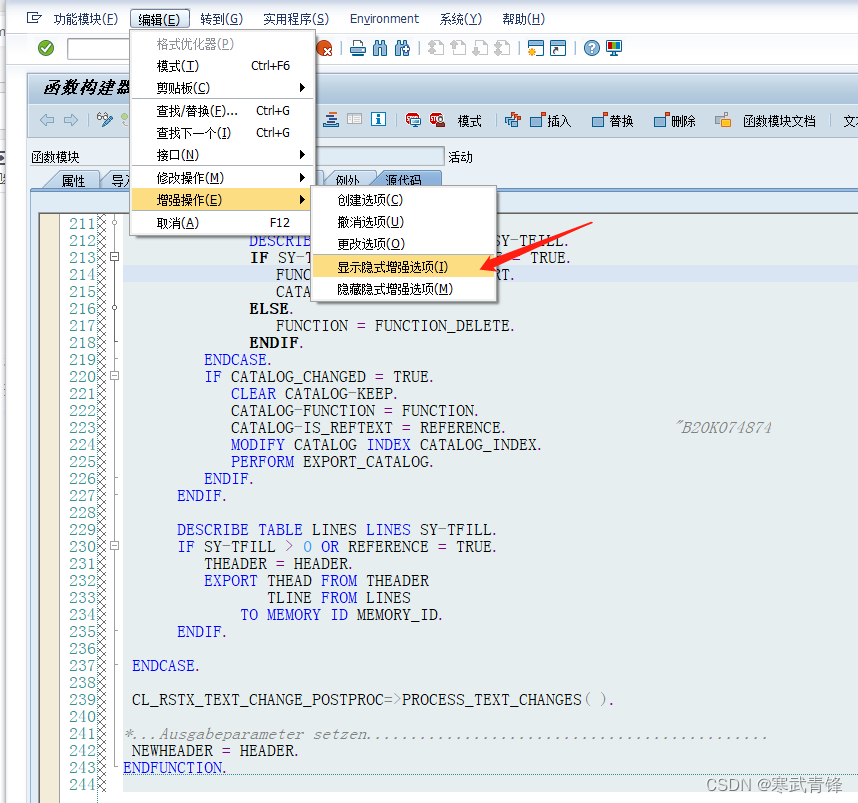Expand the 接口(N) submenu
This screenshot has width=858, height=803.
click(x=223, y=155)
